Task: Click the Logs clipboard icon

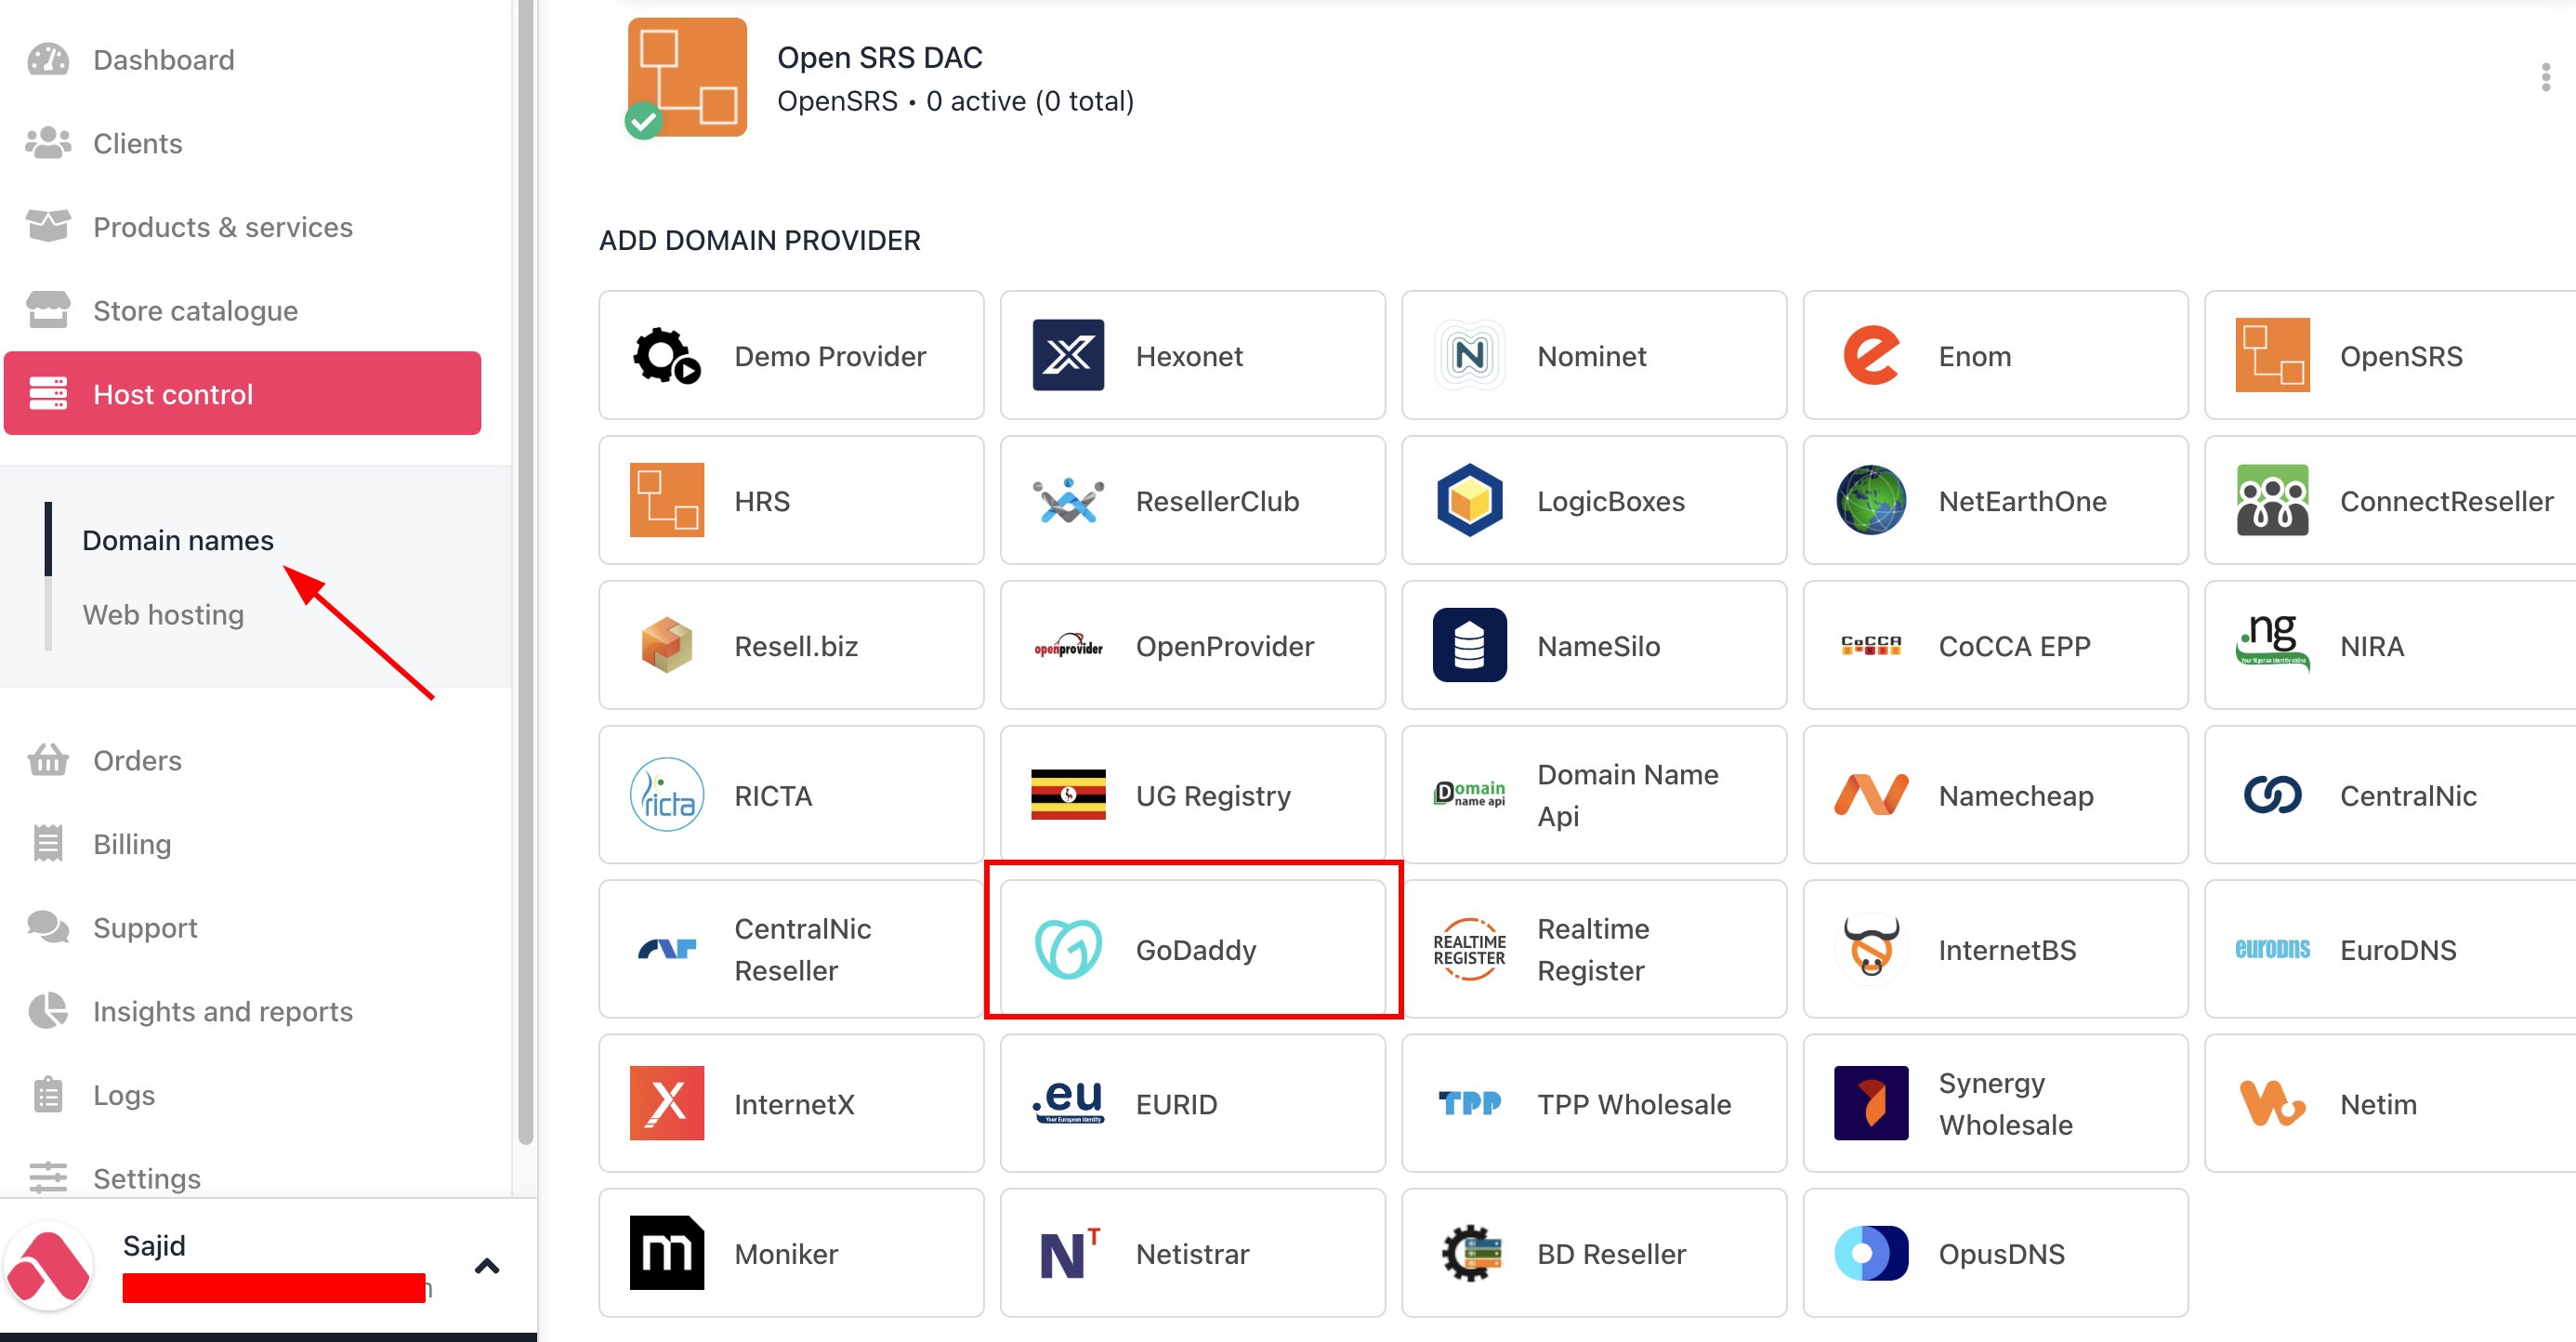Action: (x=48, y=1095)
